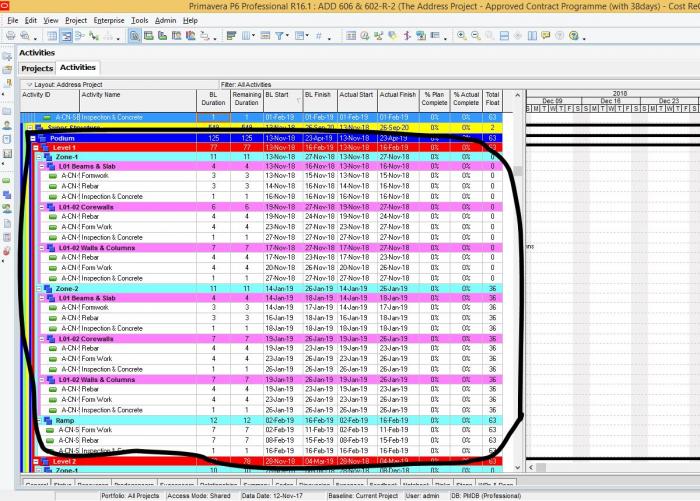
Task: Collapse the first Zone-1 group
Action: (x=39, y=157)
